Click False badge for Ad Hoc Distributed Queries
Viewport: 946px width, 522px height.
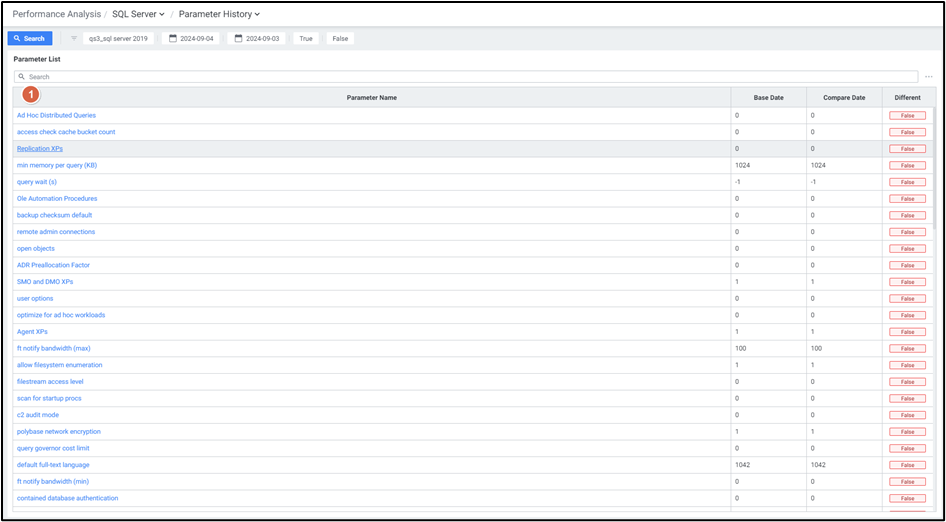(x=907, y=116)
